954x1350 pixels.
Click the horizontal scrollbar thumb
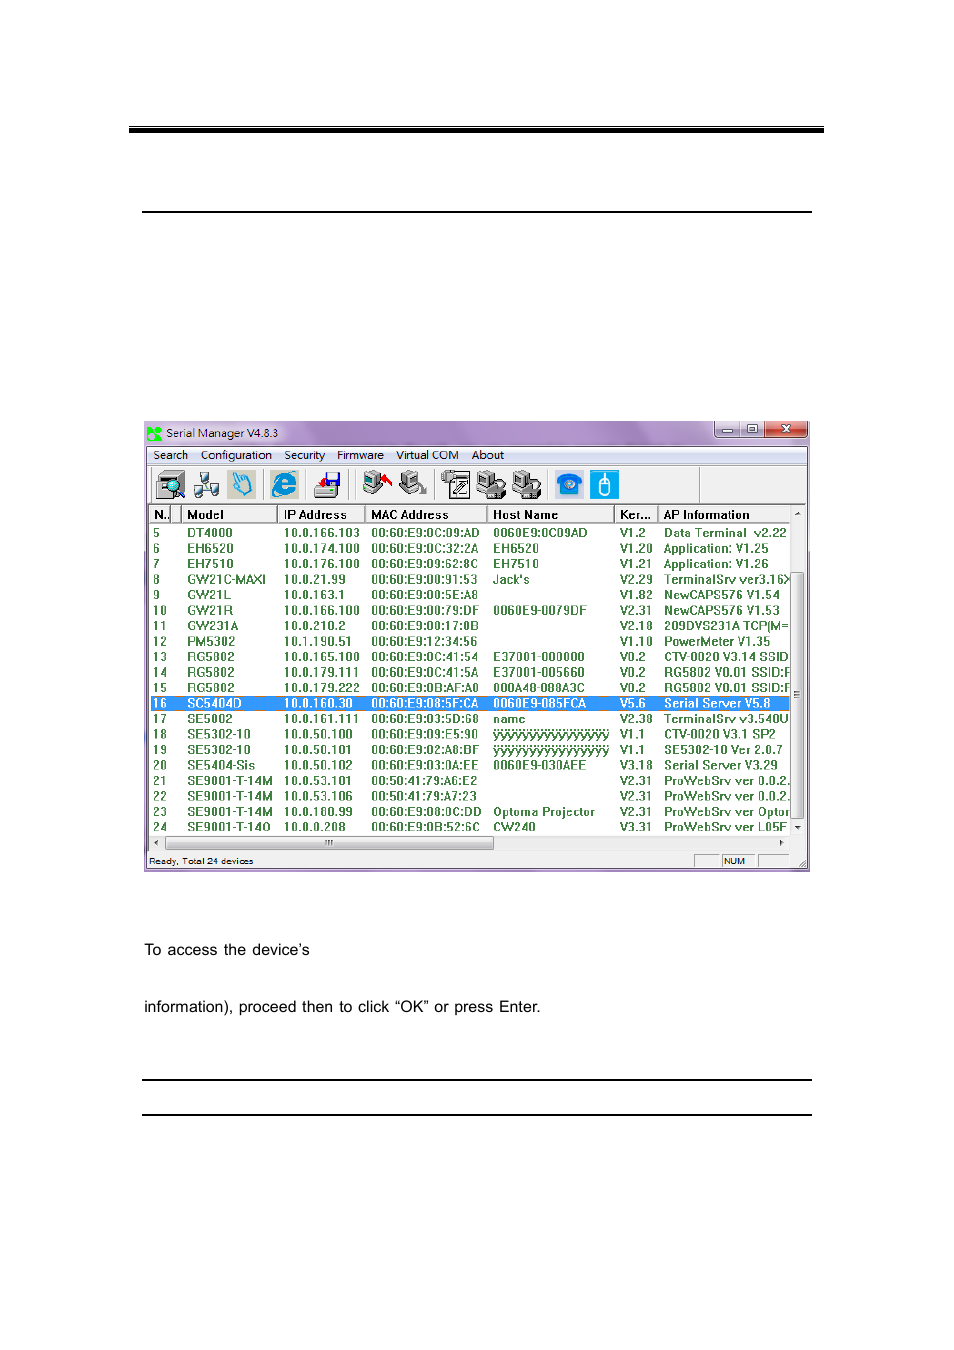[x=328, y=843]
